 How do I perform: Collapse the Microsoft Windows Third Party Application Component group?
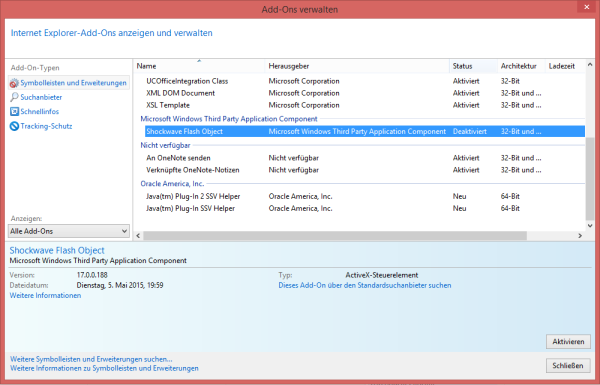click(x=229, y=119)
